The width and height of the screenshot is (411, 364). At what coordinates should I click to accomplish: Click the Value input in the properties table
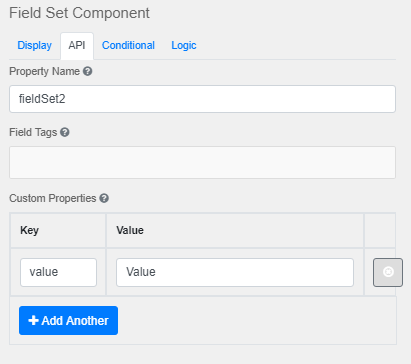tap(235, 272)
